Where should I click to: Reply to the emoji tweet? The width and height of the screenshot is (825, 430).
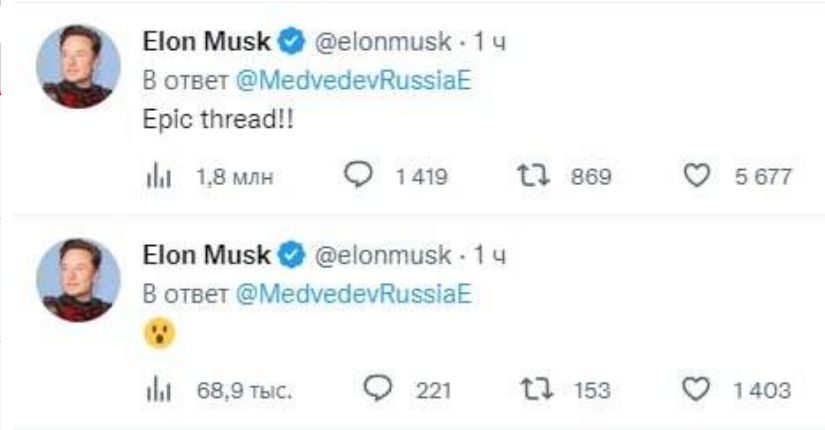click(380, 388)
